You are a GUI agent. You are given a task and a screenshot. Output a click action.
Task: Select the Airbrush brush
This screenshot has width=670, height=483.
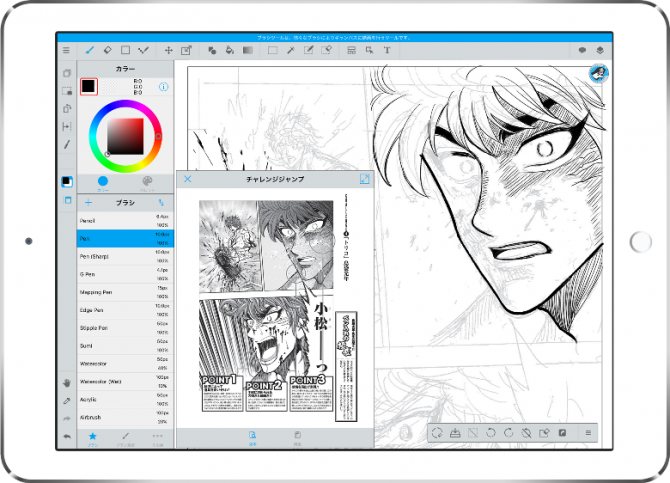tap(125, 417)
